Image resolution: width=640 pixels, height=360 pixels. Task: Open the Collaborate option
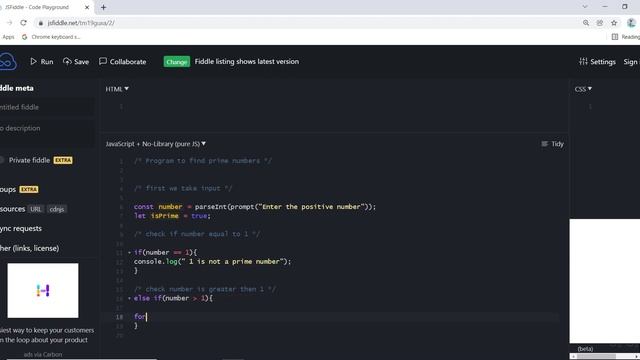122,62
